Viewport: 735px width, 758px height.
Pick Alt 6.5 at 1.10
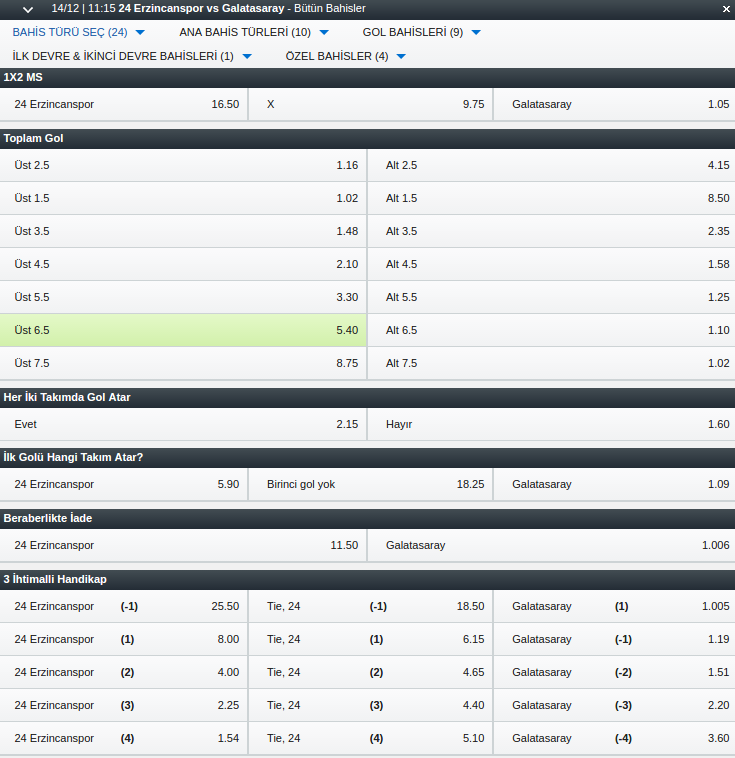pos(551,330)
